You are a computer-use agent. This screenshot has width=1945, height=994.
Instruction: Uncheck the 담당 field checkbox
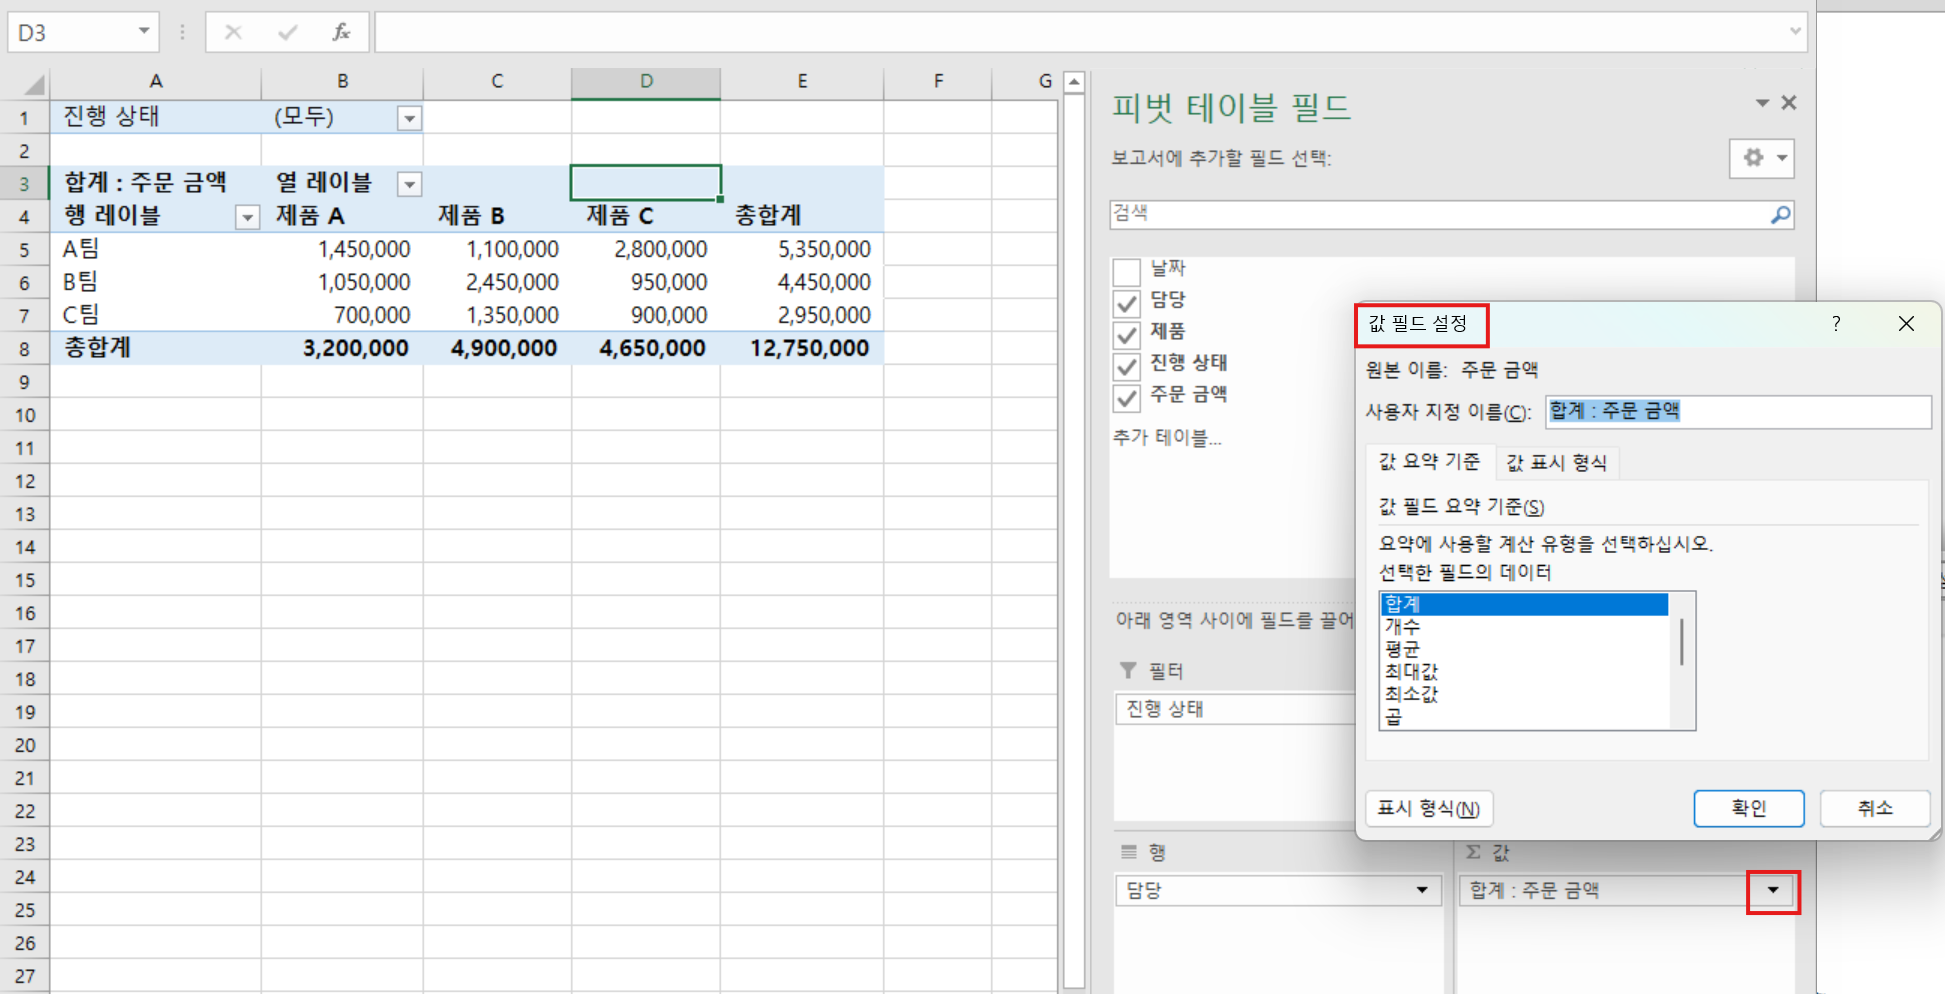1127,302
